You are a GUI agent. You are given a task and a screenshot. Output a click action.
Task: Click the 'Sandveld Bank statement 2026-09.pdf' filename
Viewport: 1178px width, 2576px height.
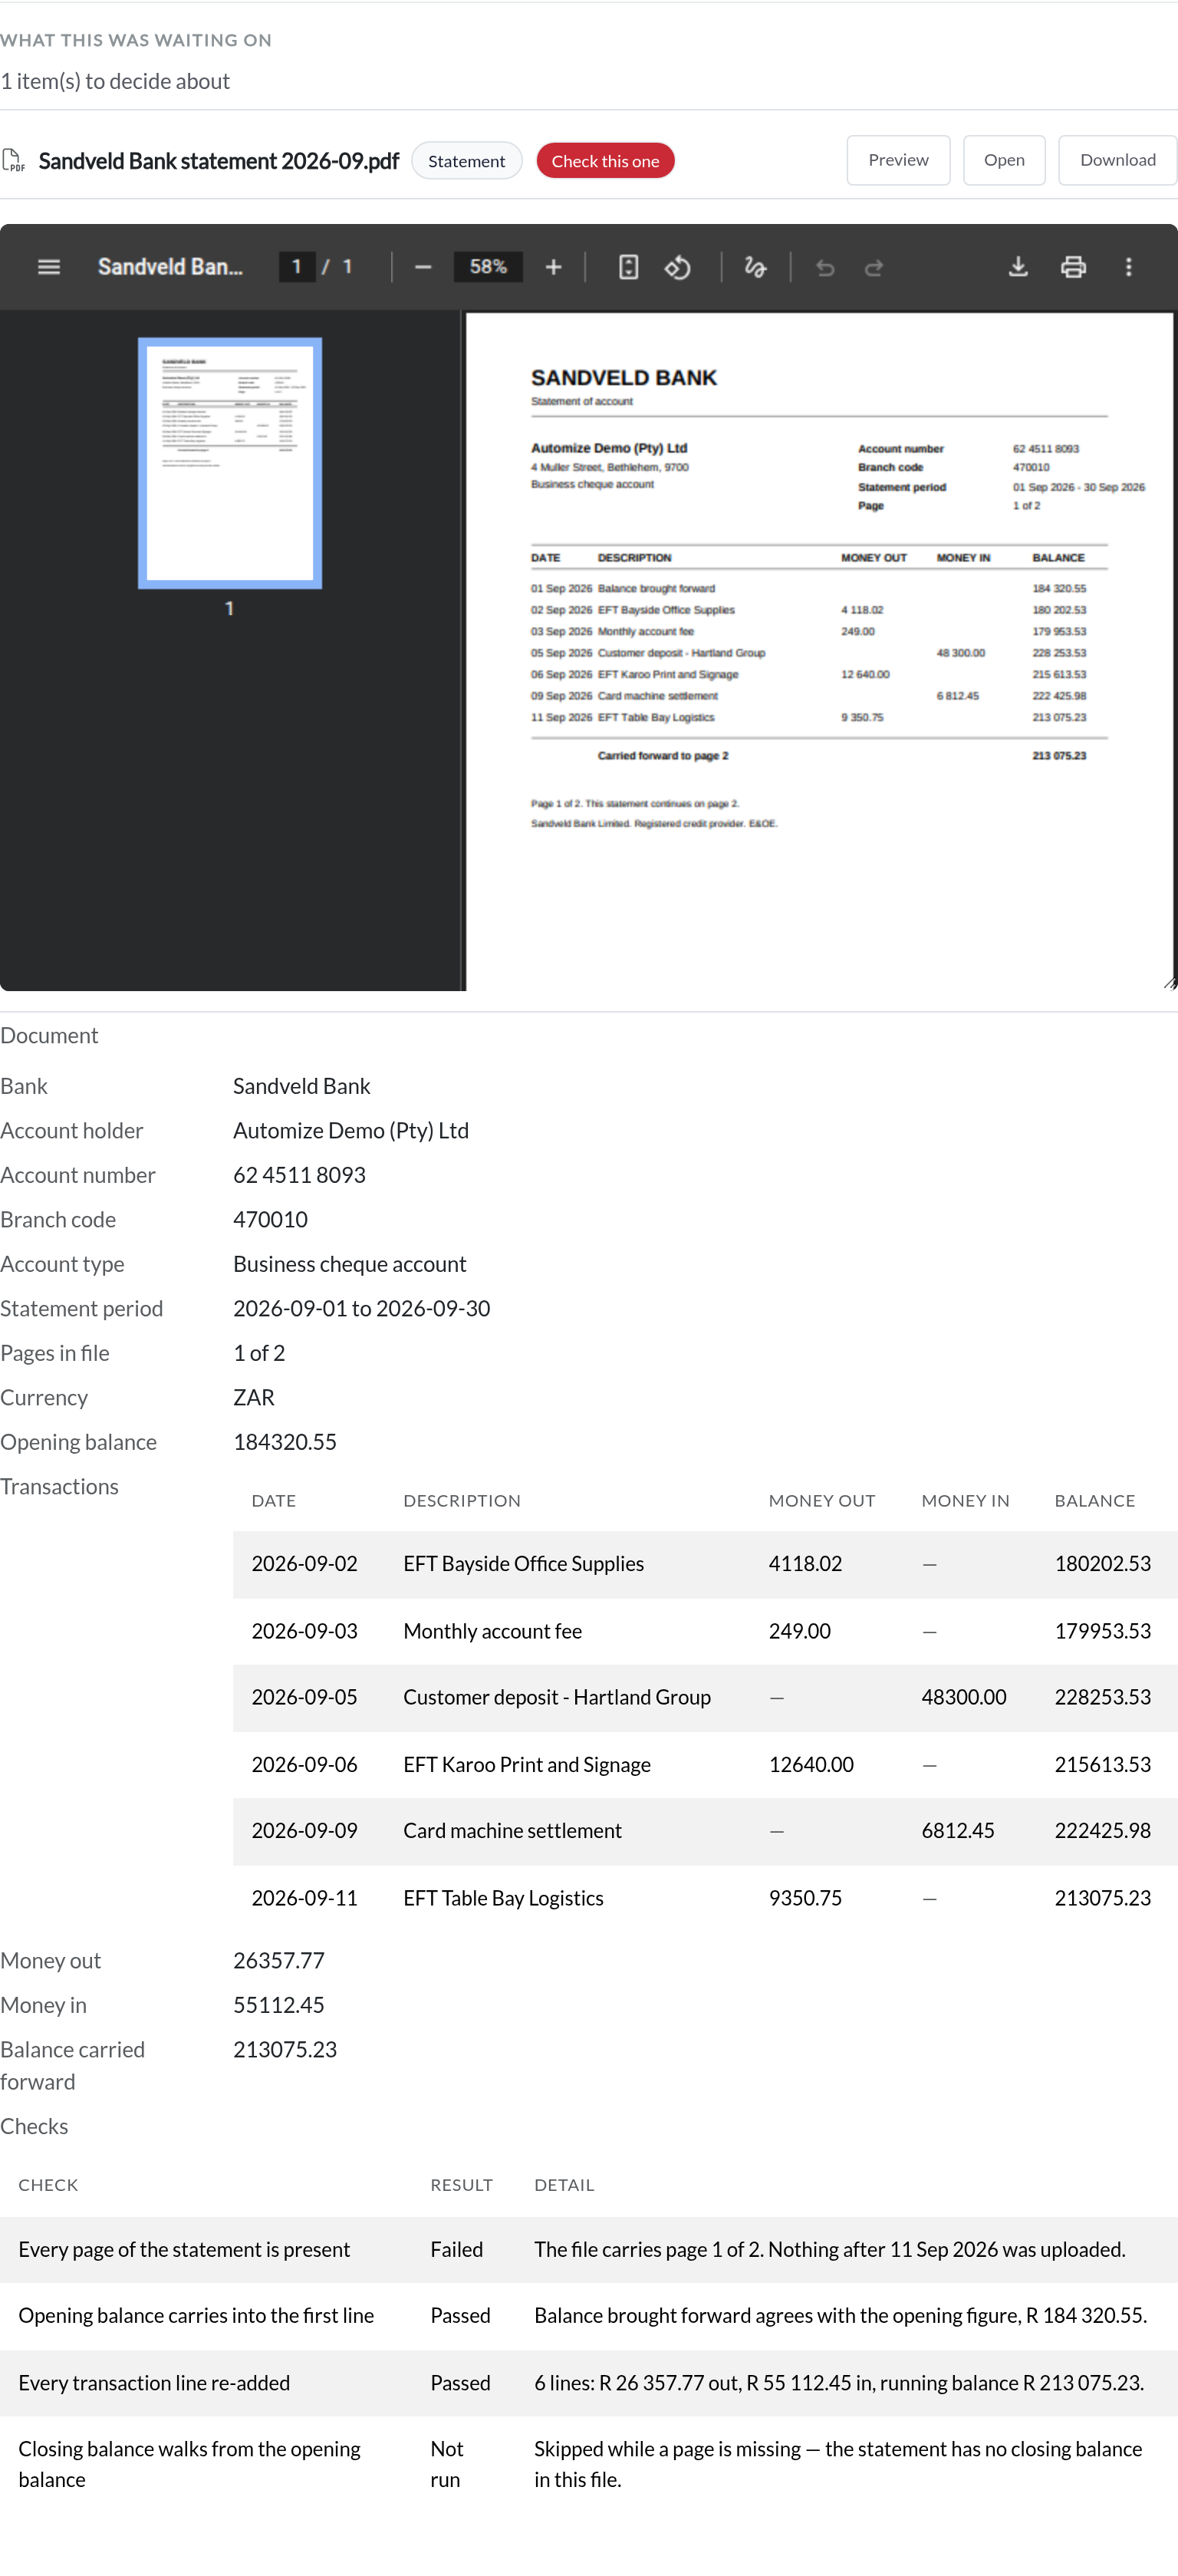pos(218,161)
